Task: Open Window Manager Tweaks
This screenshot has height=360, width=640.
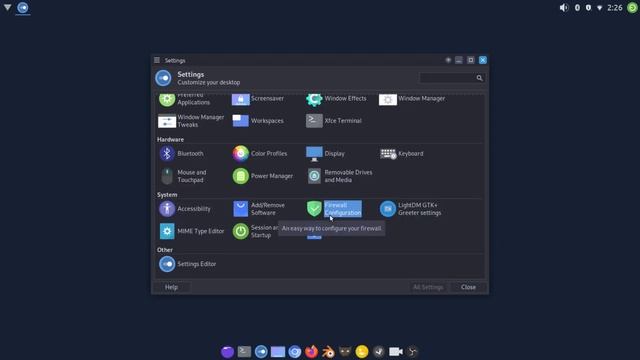Action: coord(191,121)
